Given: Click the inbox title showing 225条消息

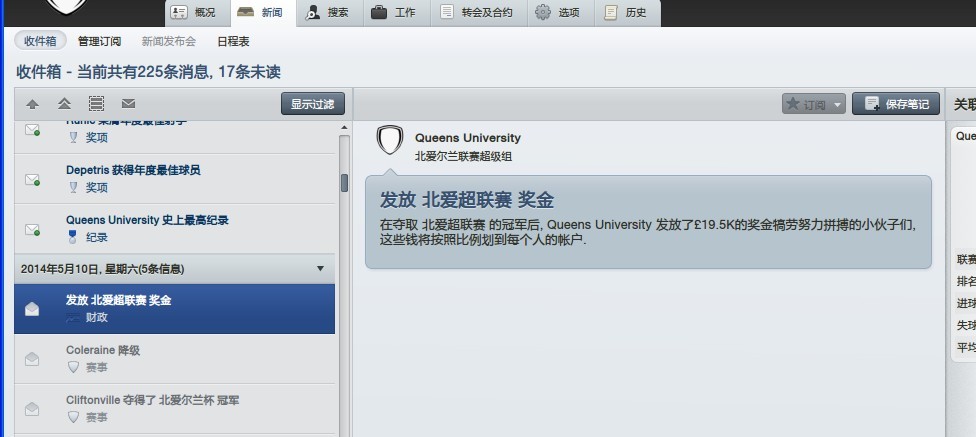Looking at the screenshot, I should tap(149, 72).
